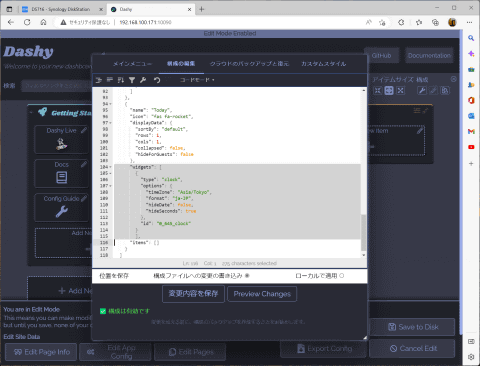This screenshot has width=480, height=366.
Task: Select 構成ファイルへの変更の書き込み radio option
Action: (x=247, y=276)
